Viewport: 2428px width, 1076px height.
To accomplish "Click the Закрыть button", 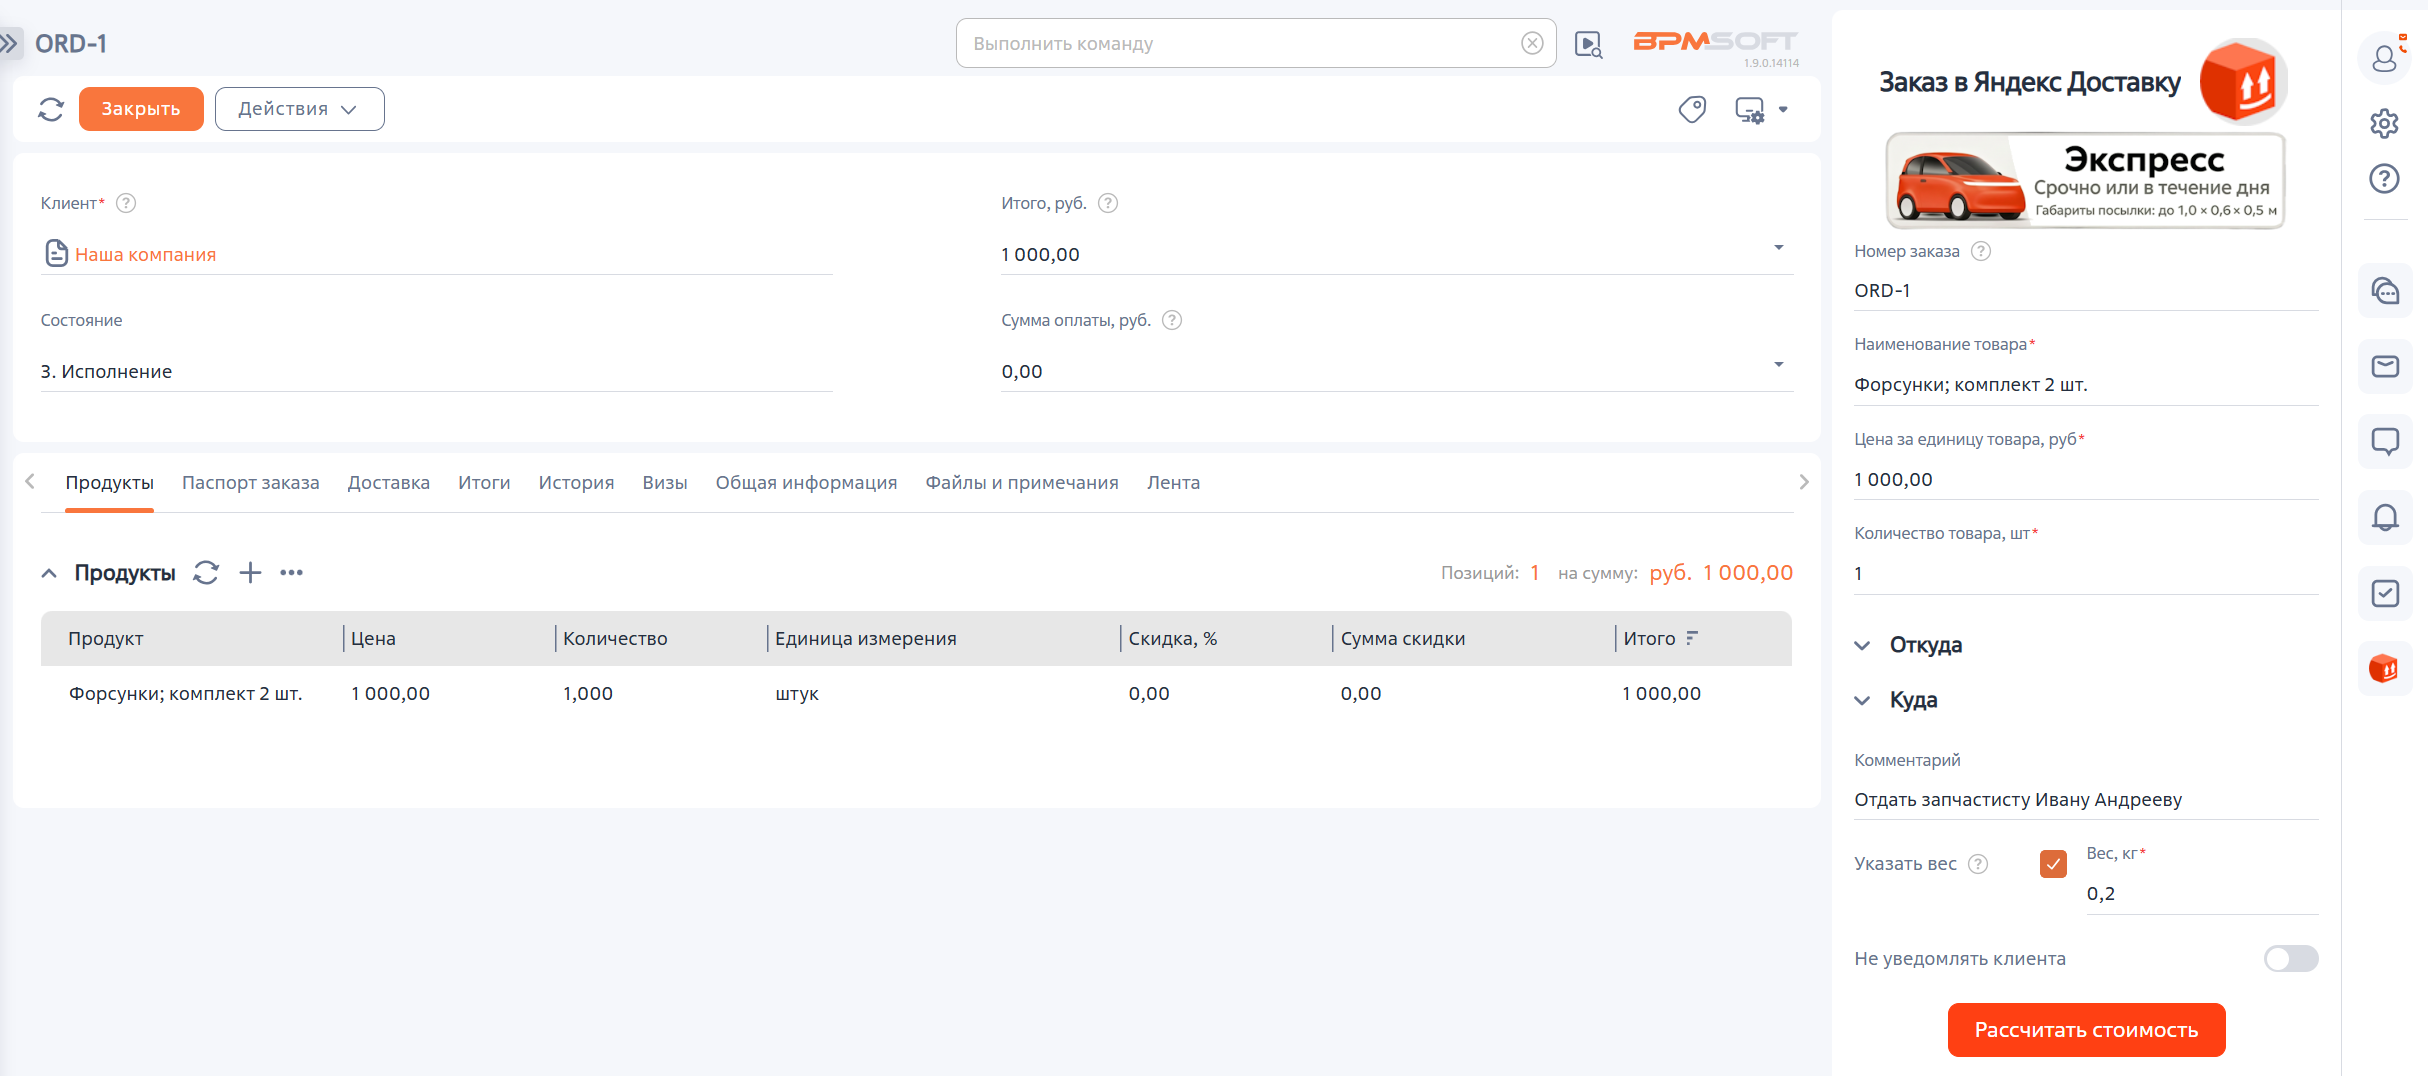I will [141, 109].
